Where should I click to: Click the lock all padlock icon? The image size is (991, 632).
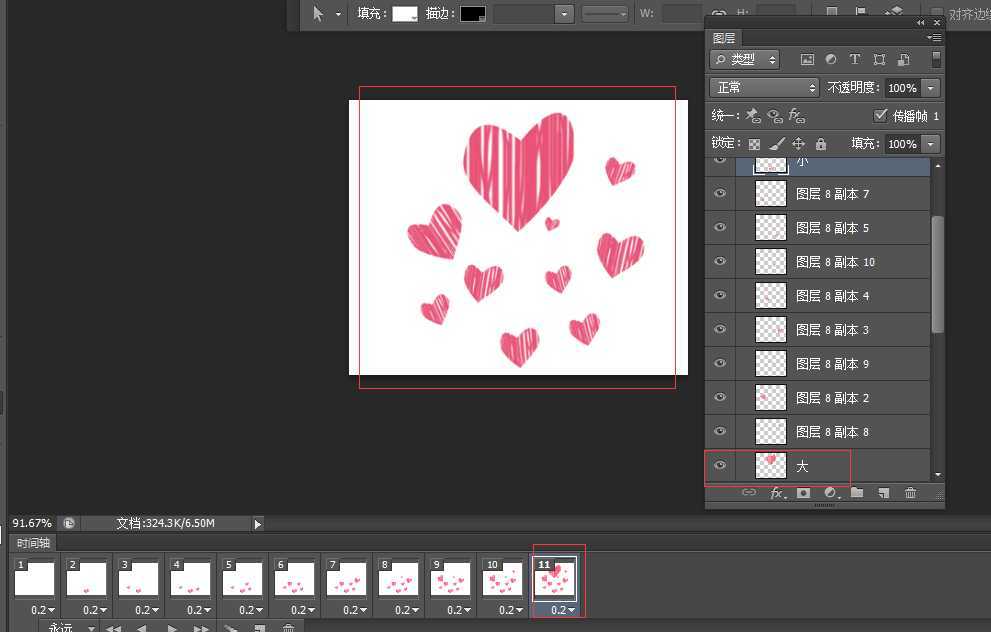pyautogui.click(x=821, y=144)
